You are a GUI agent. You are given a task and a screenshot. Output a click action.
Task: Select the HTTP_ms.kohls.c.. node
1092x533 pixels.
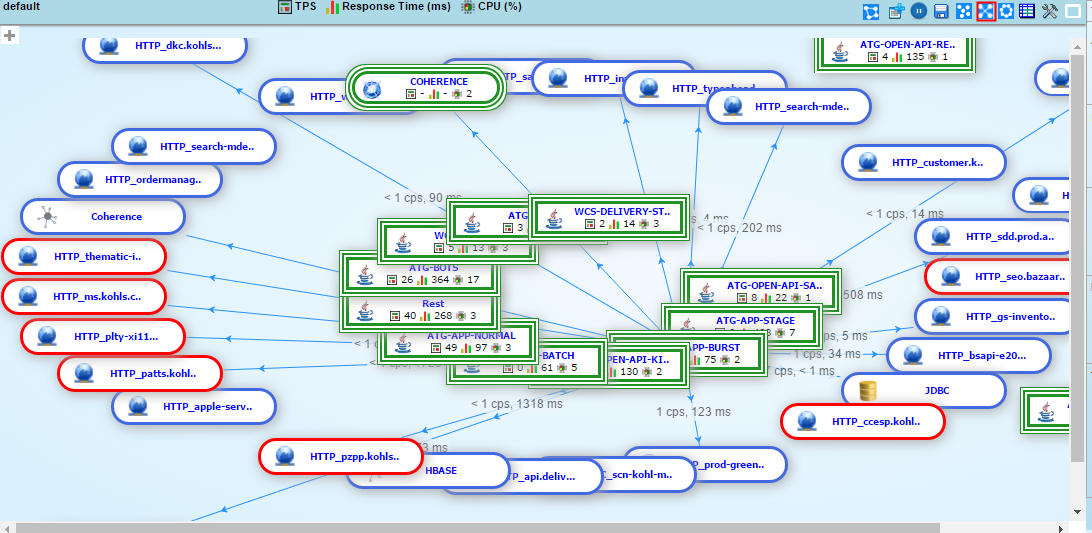(84, 297)
